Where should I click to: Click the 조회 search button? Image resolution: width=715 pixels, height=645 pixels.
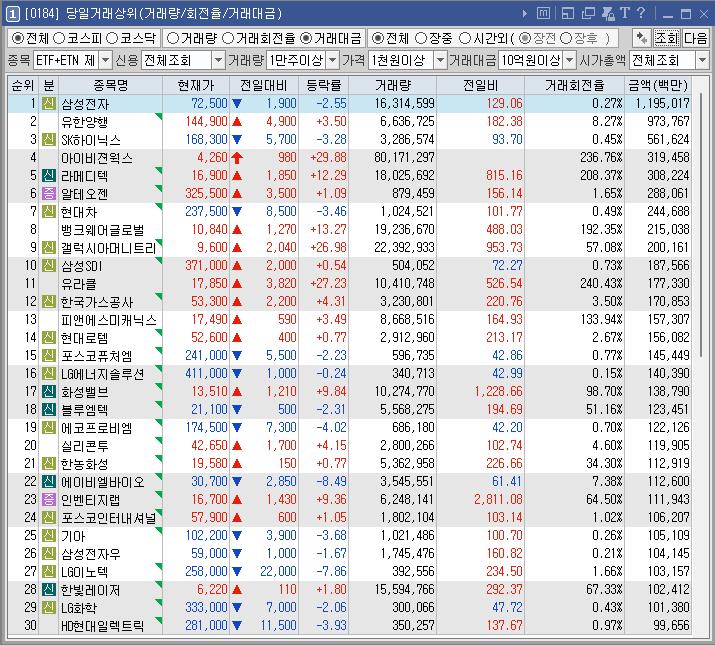667,38
